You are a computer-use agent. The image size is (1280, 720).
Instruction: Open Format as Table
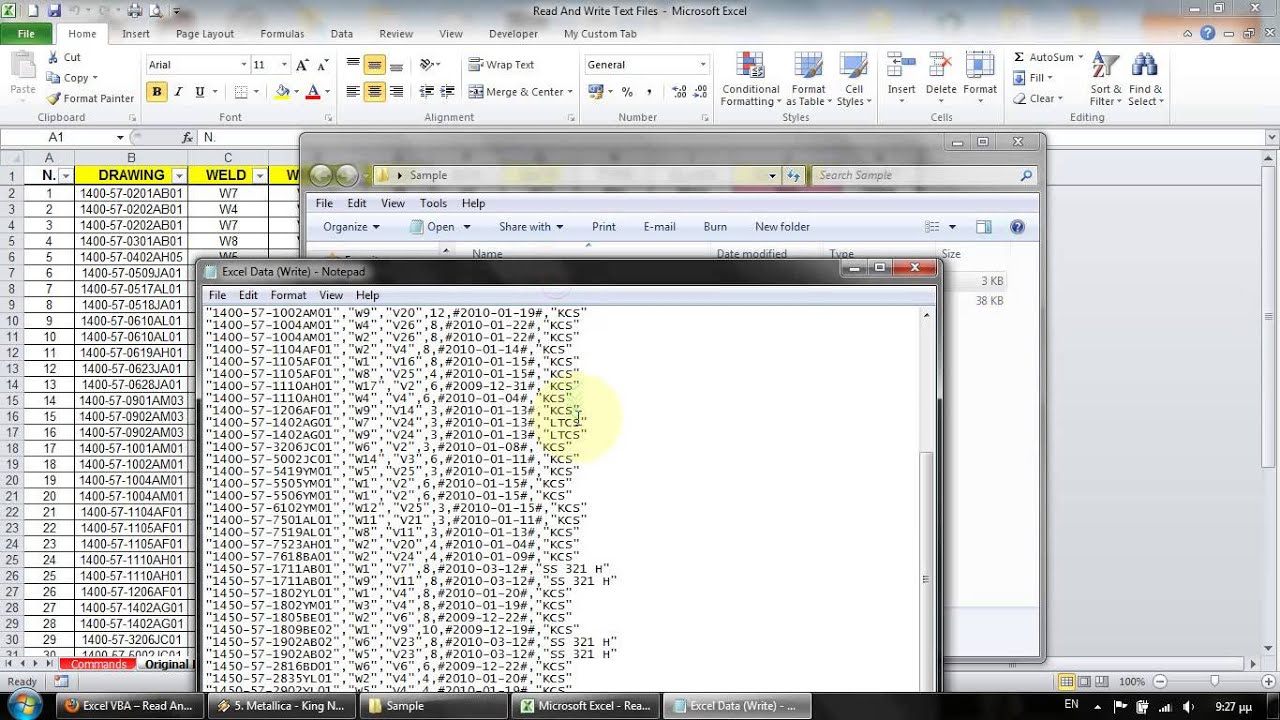coord(808,79)
